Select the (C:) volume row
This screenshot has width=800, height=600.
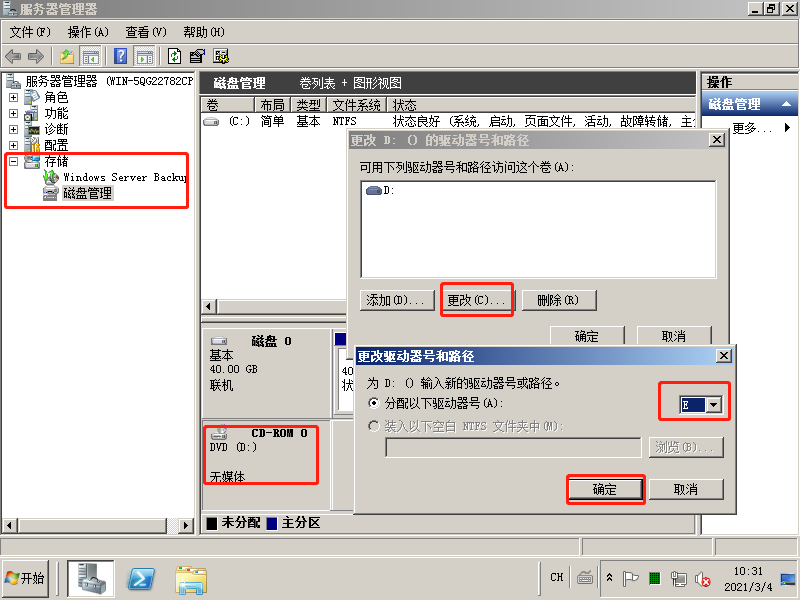coord(448,121)
